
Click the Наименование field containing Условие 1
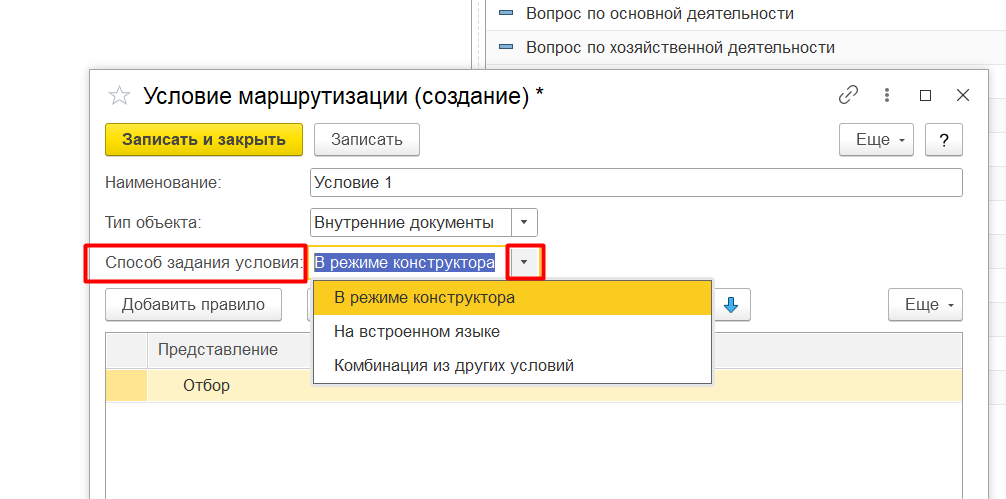pos(636,183)
